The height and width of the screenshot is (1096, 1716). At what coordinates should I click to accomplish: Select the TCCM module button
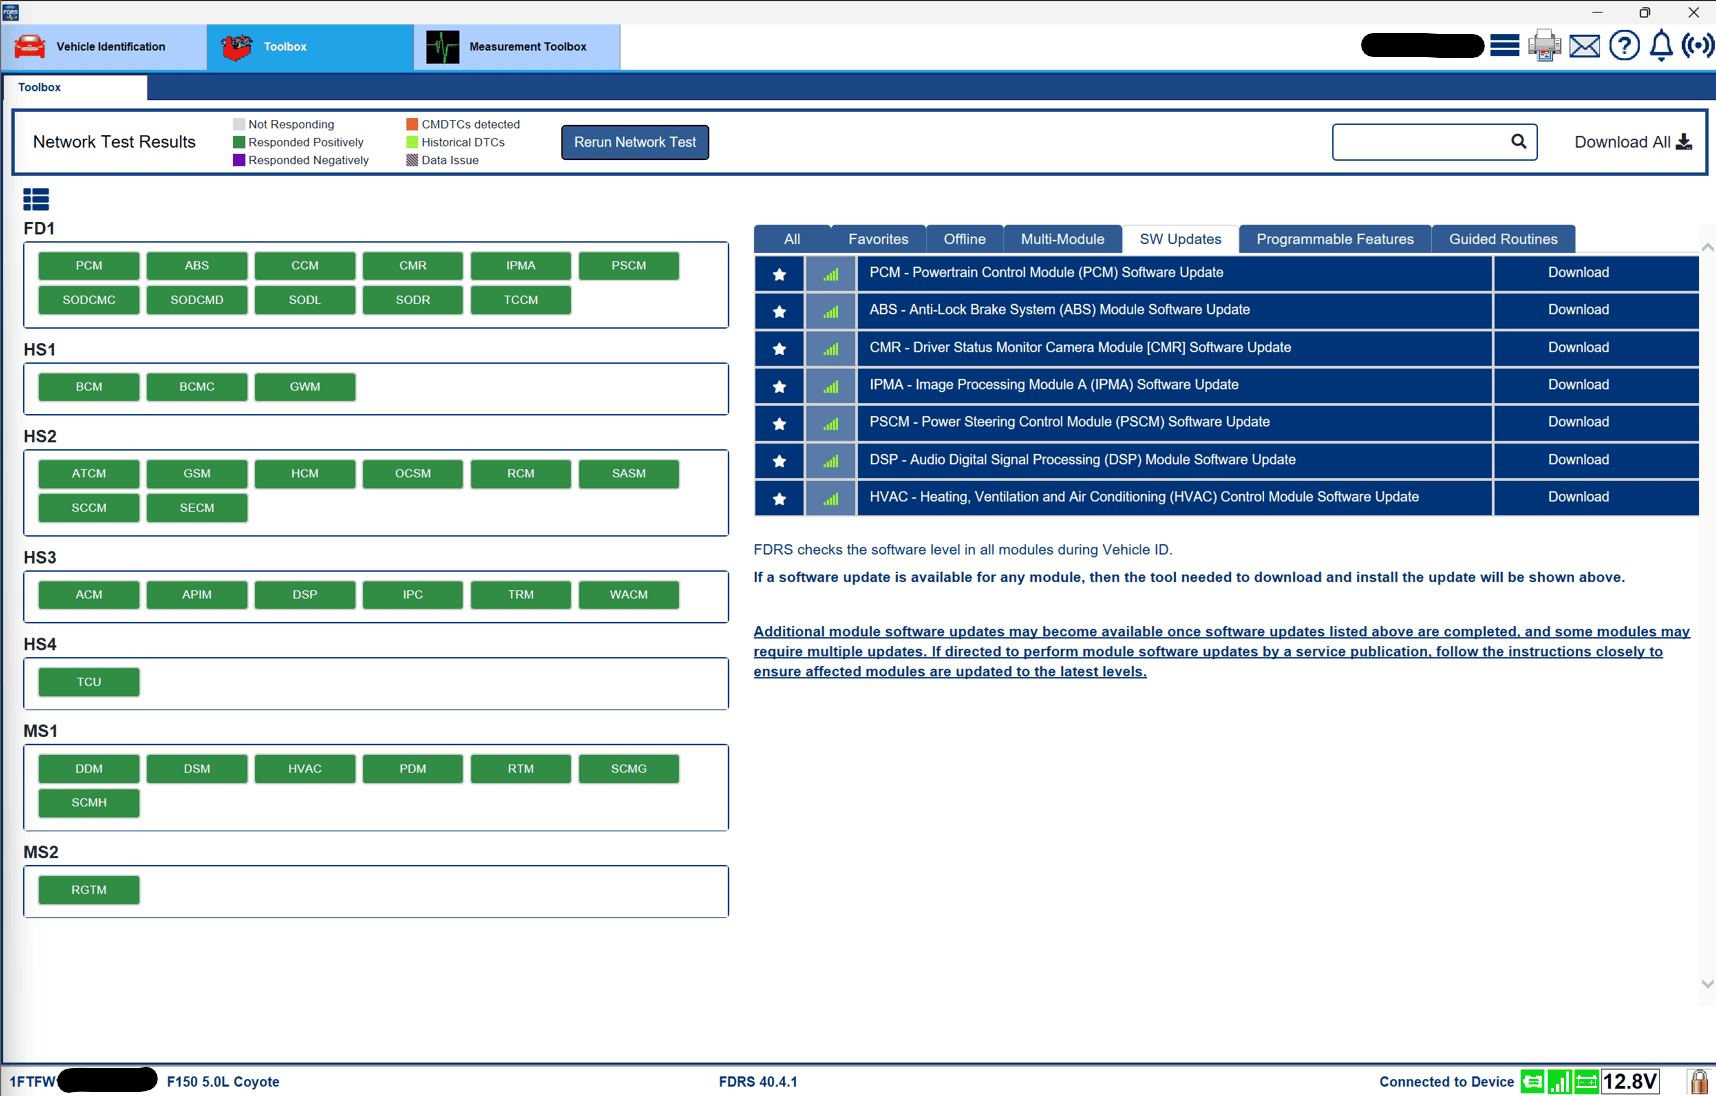521,300
